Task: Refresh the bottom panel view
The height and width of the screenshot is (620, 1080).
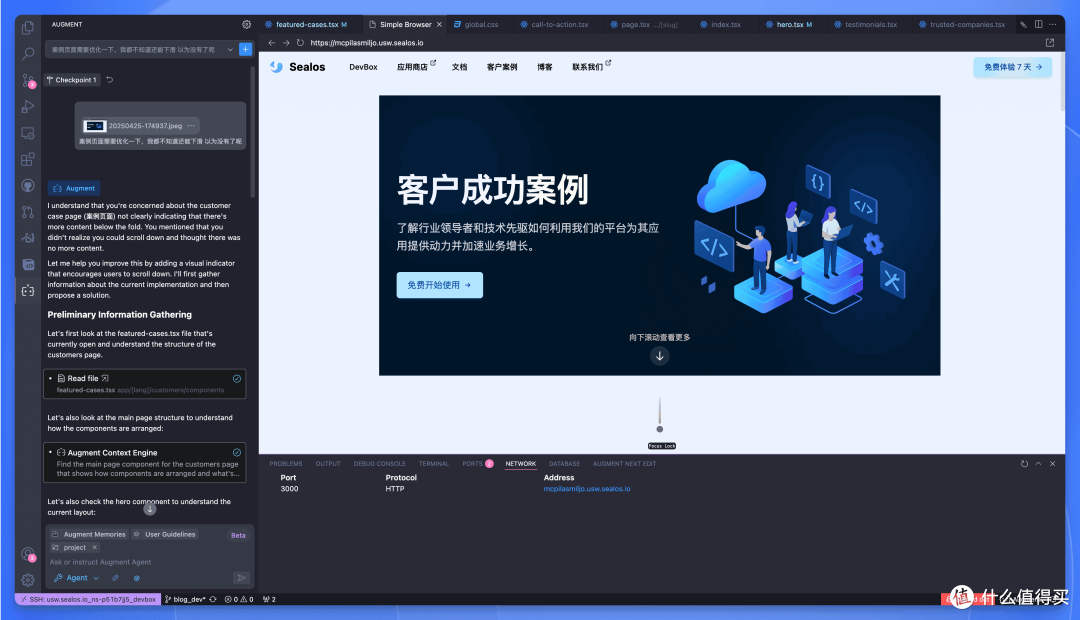Action: coord(1024,464)
